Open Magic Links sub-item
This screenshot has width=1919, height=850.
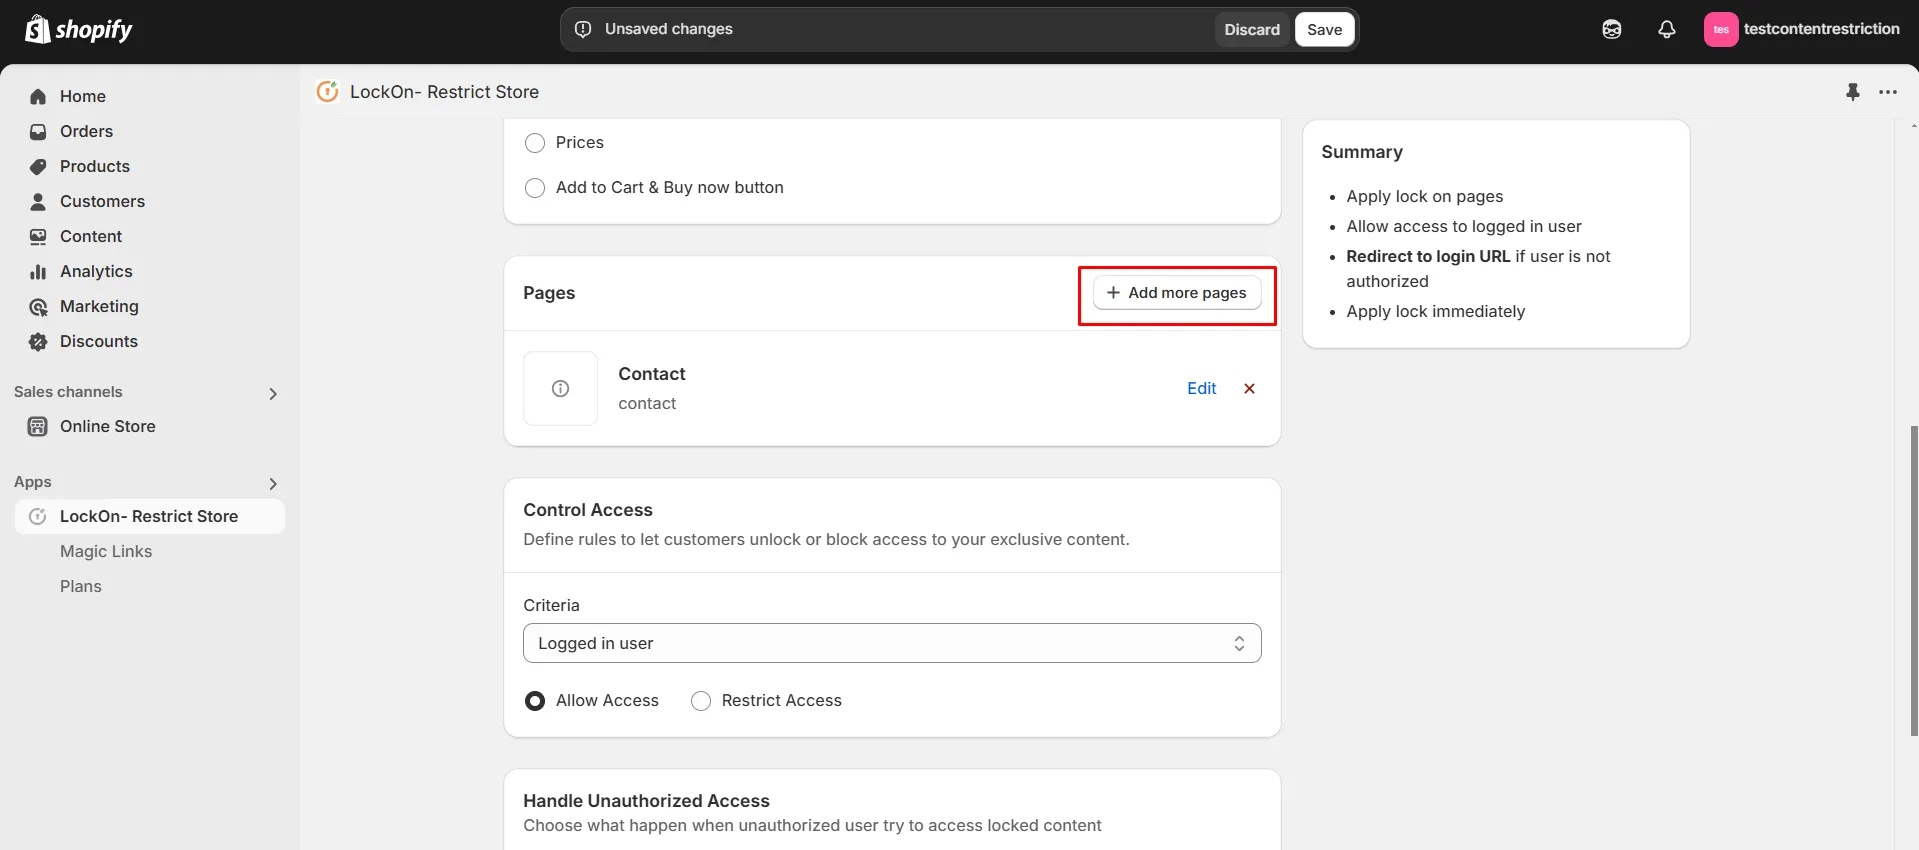pyautogui.click(x=106, y=551)
